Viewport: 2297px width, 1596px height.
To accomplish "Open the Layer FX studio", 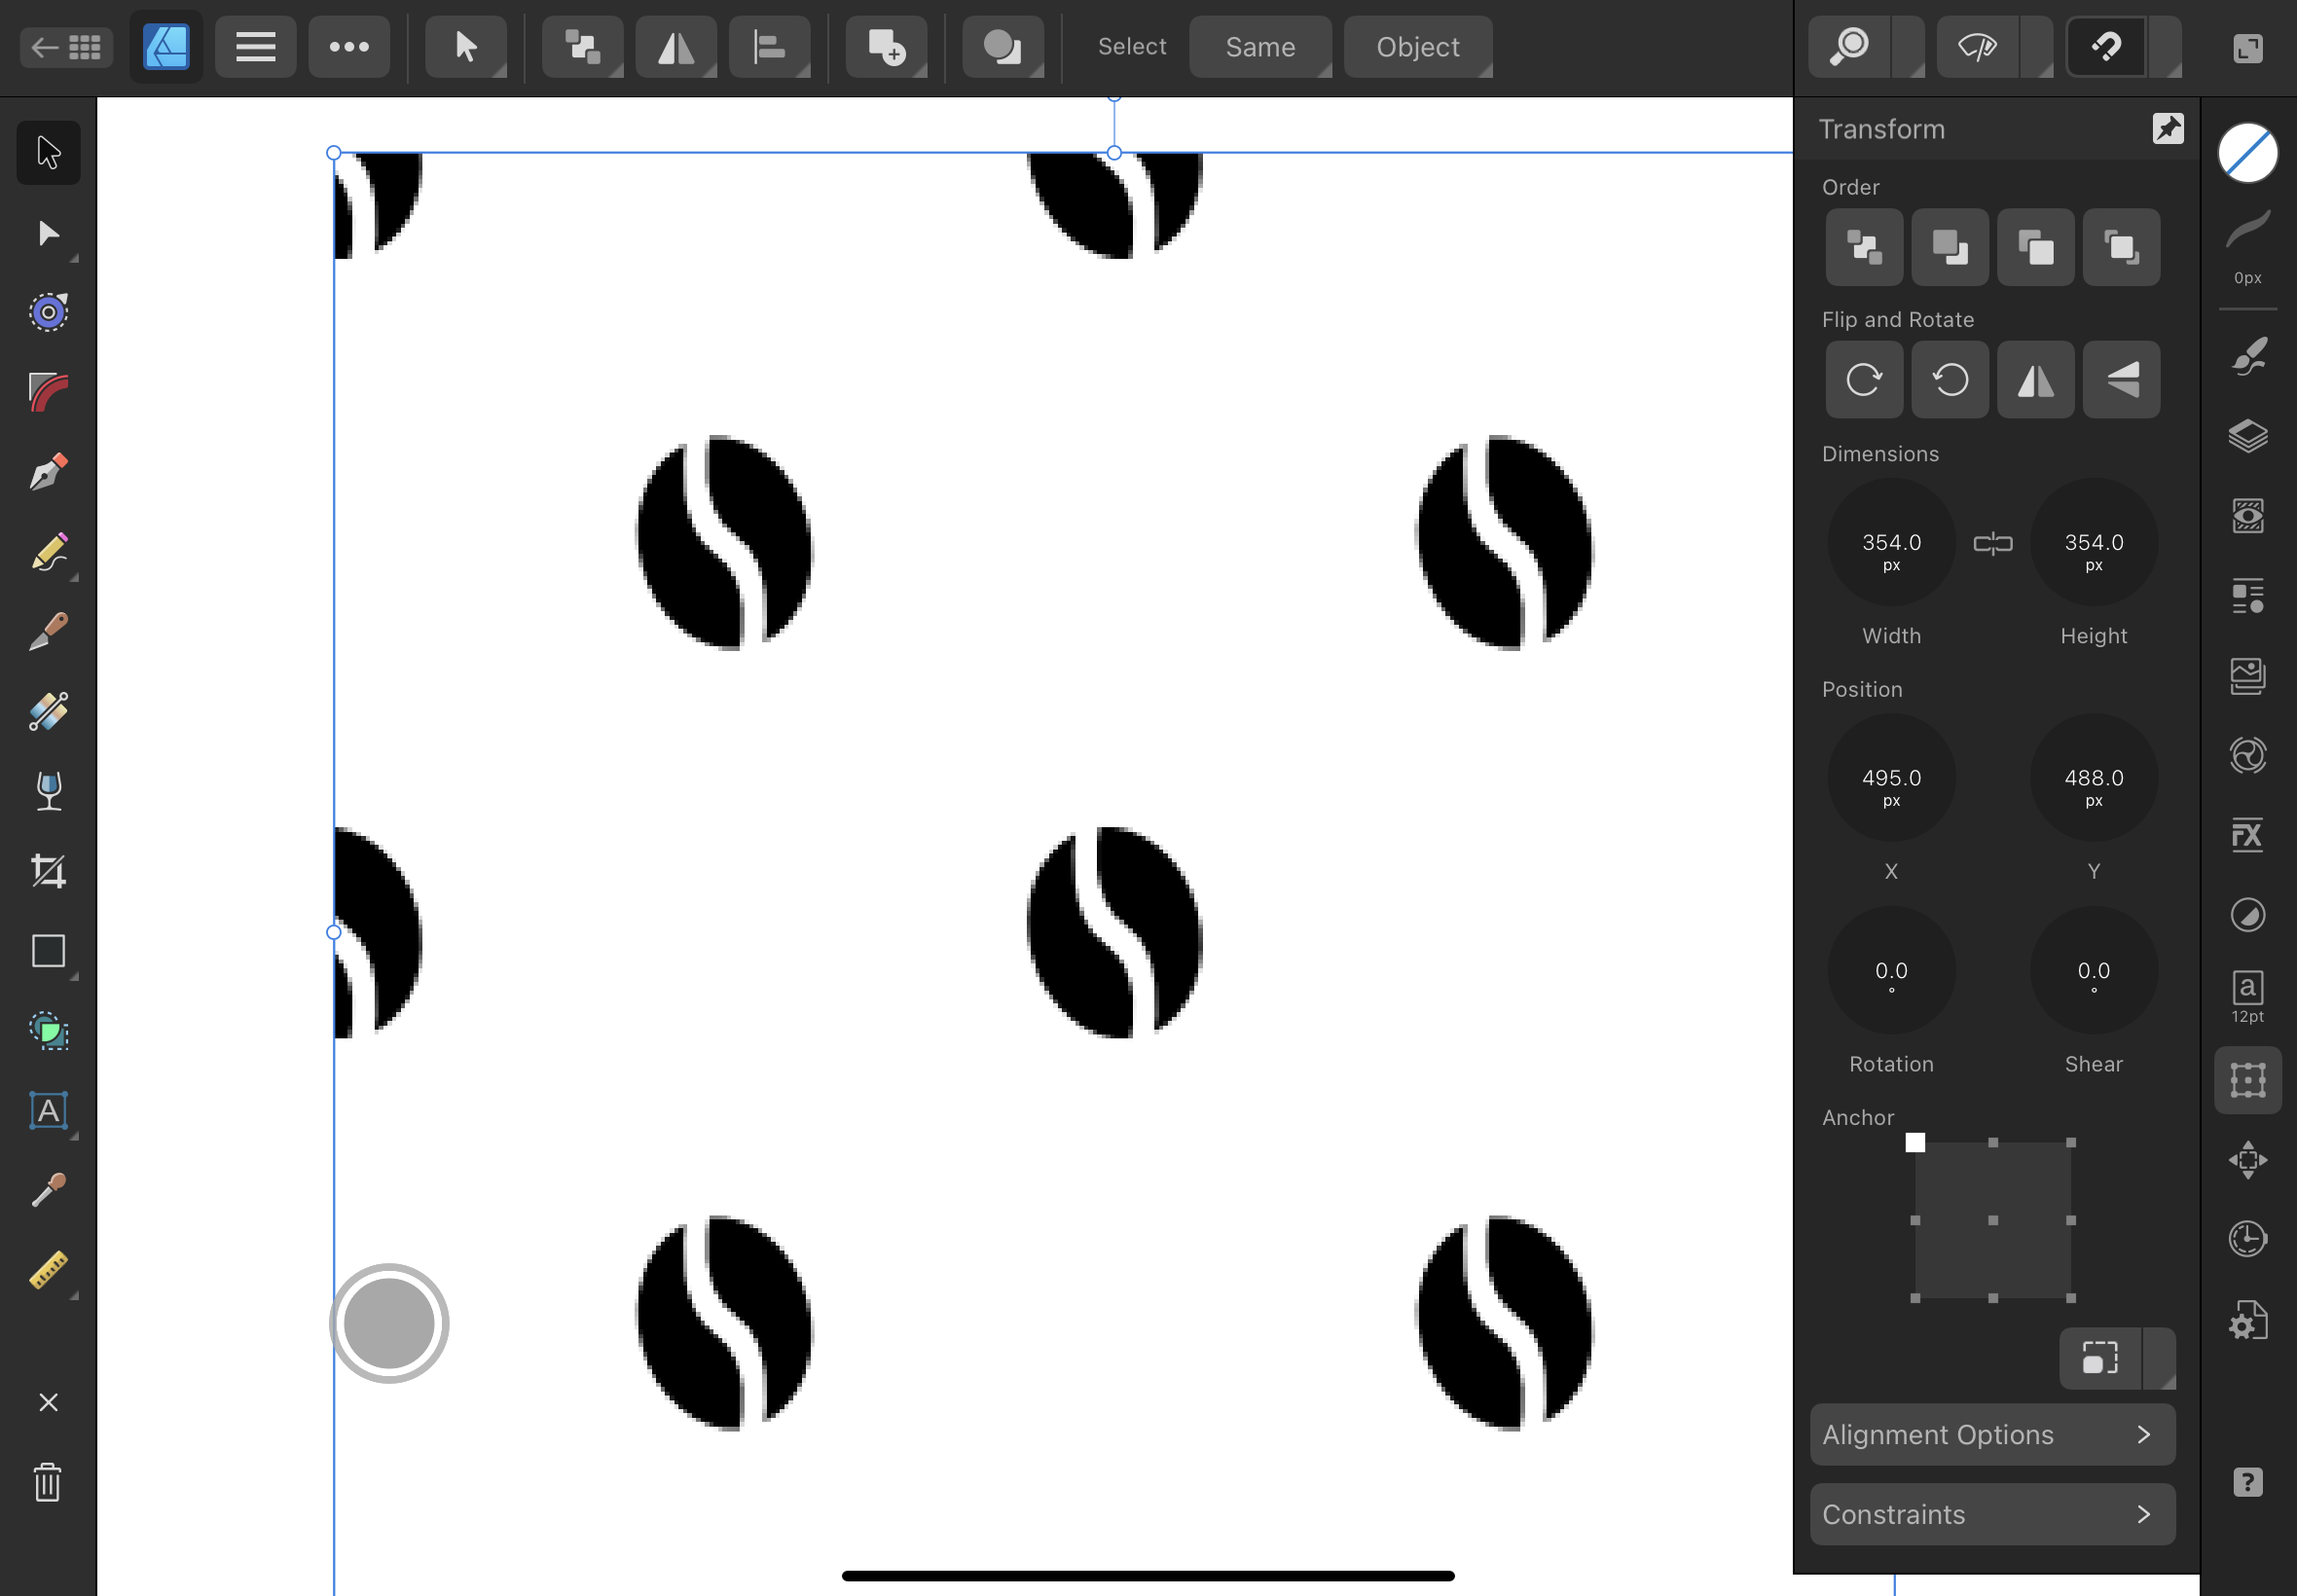I will 2248,835.
